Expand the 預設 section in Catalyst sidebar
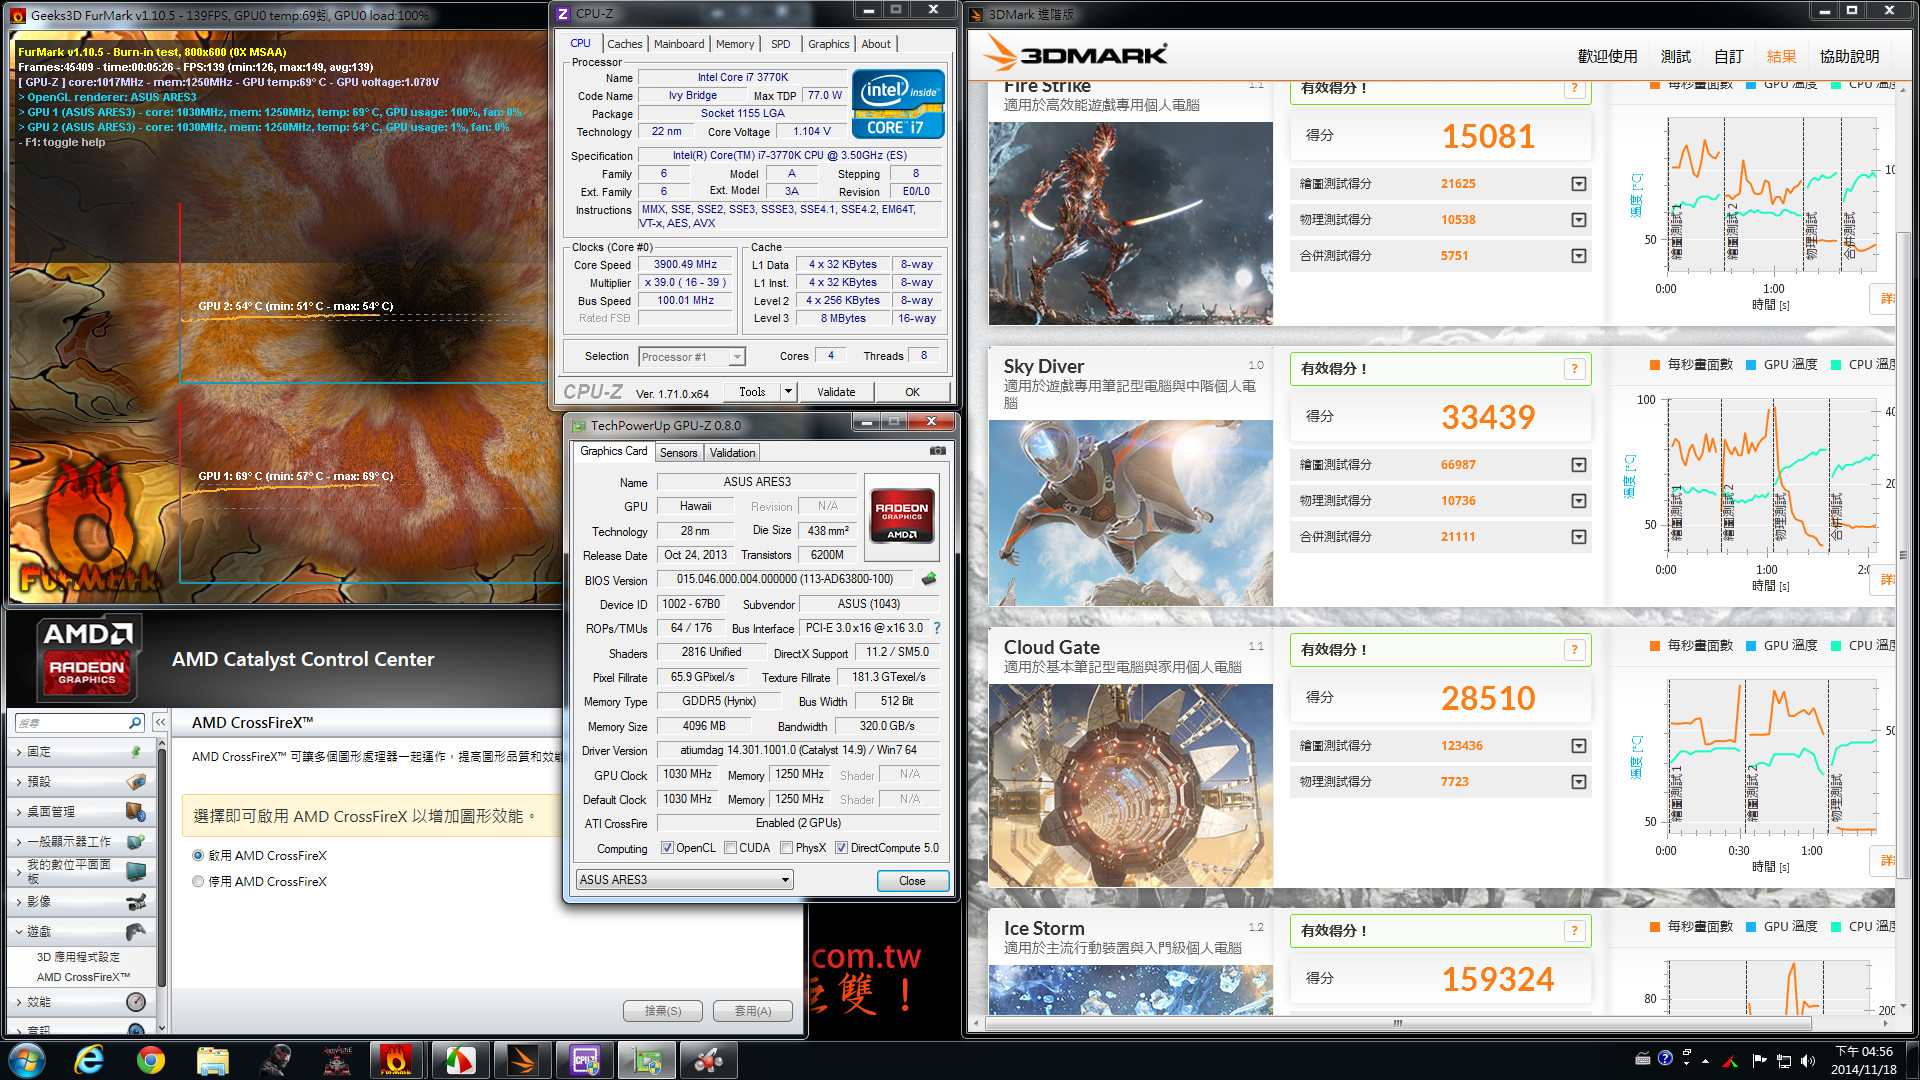 point(18,782)
